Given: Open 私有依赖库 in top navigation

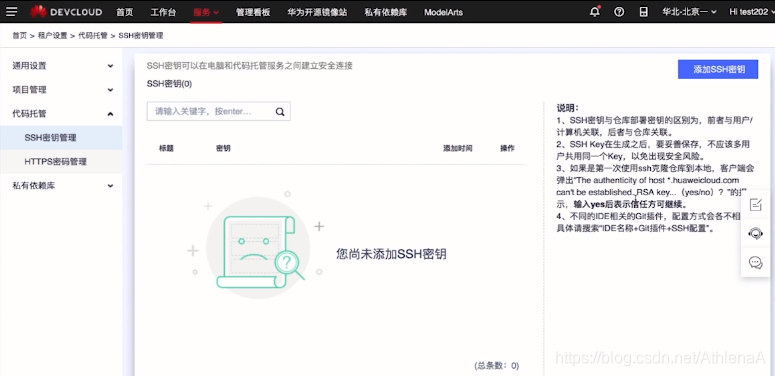Looking at the screenshot, I should coord(386,12).
